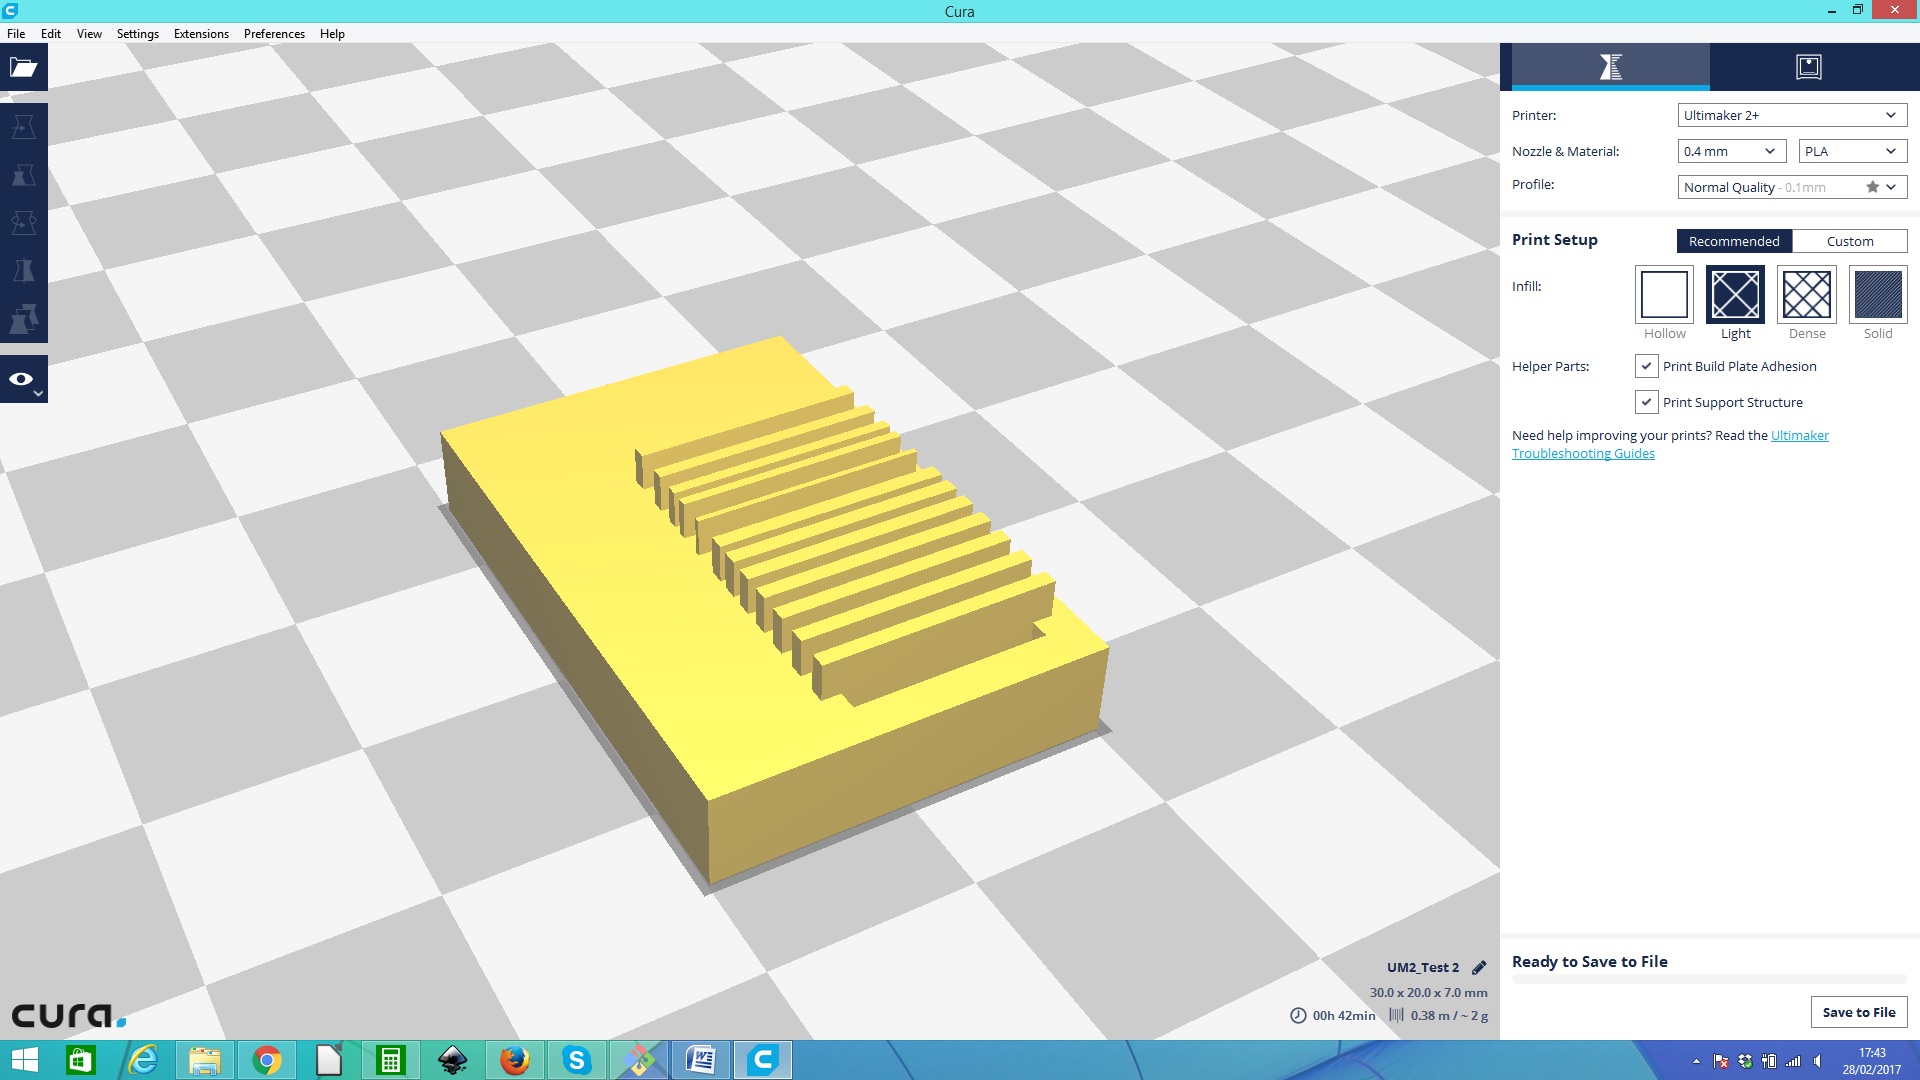Open the Help menu
1920x1080 pixels.
click(x=332, y=33)
